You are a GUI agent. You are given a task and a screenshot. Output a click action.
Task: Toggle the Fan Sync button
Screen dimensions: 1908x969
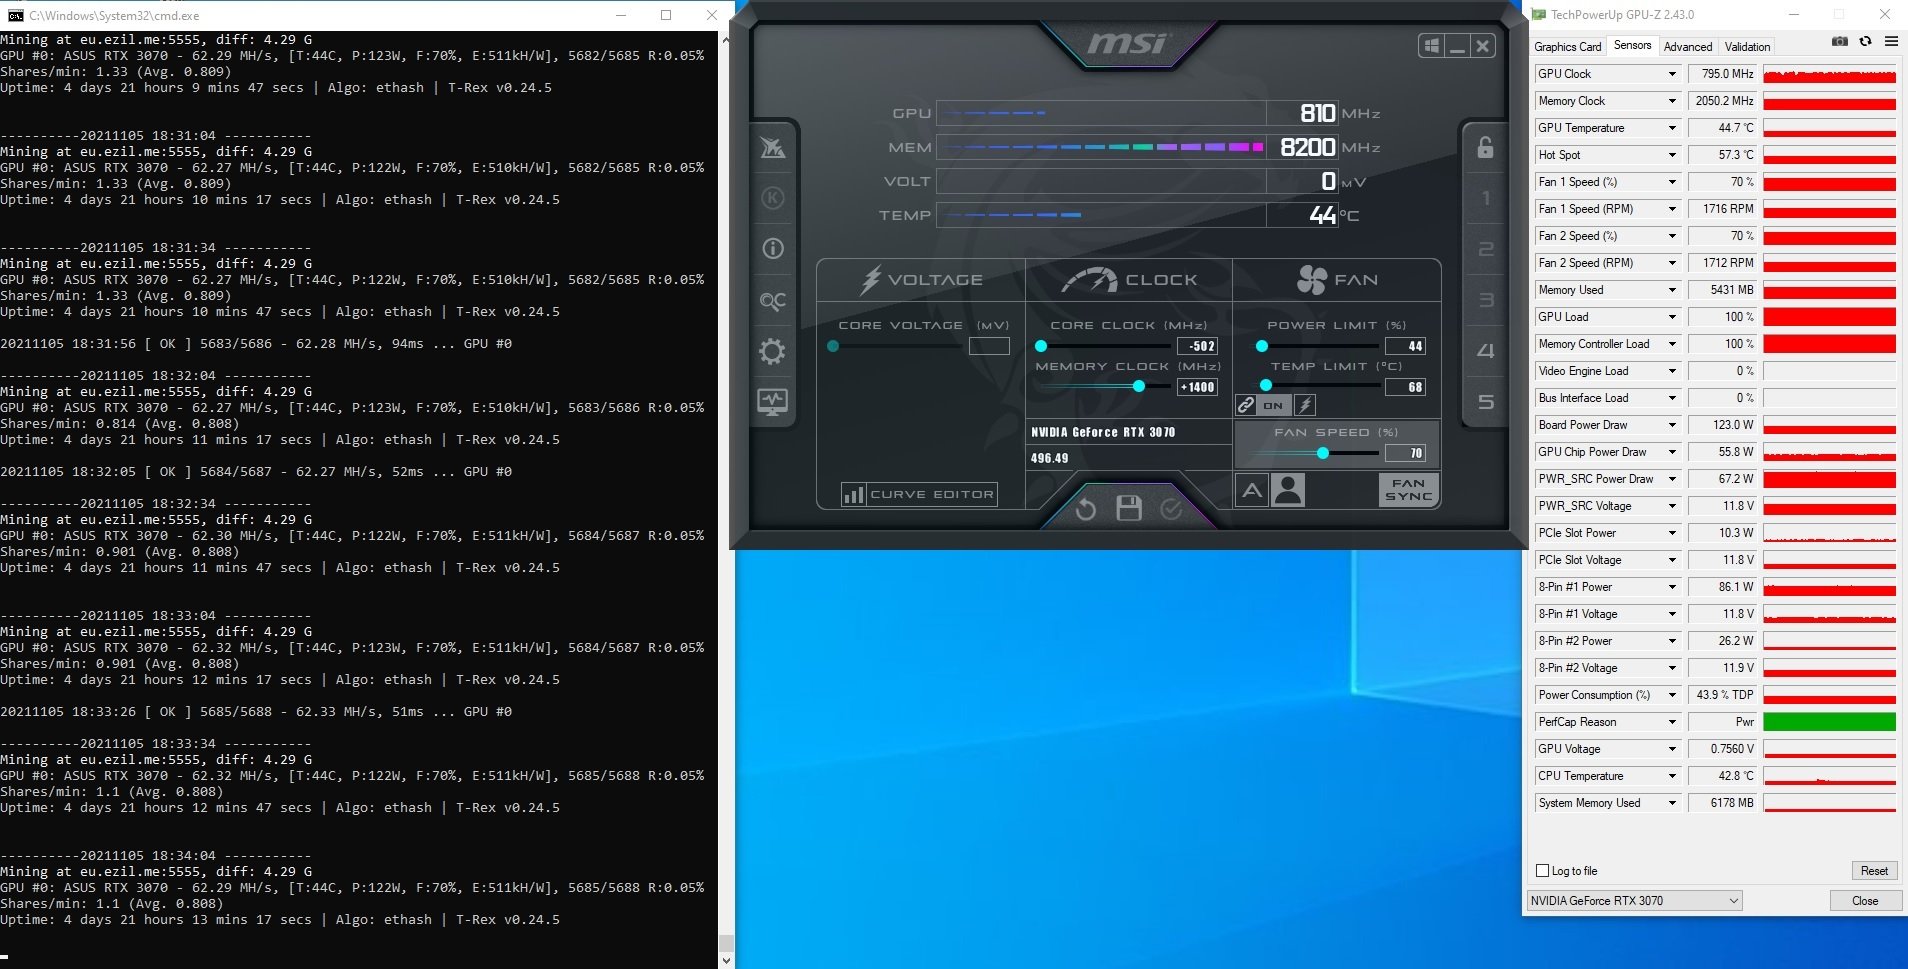tap(1408, 489)
